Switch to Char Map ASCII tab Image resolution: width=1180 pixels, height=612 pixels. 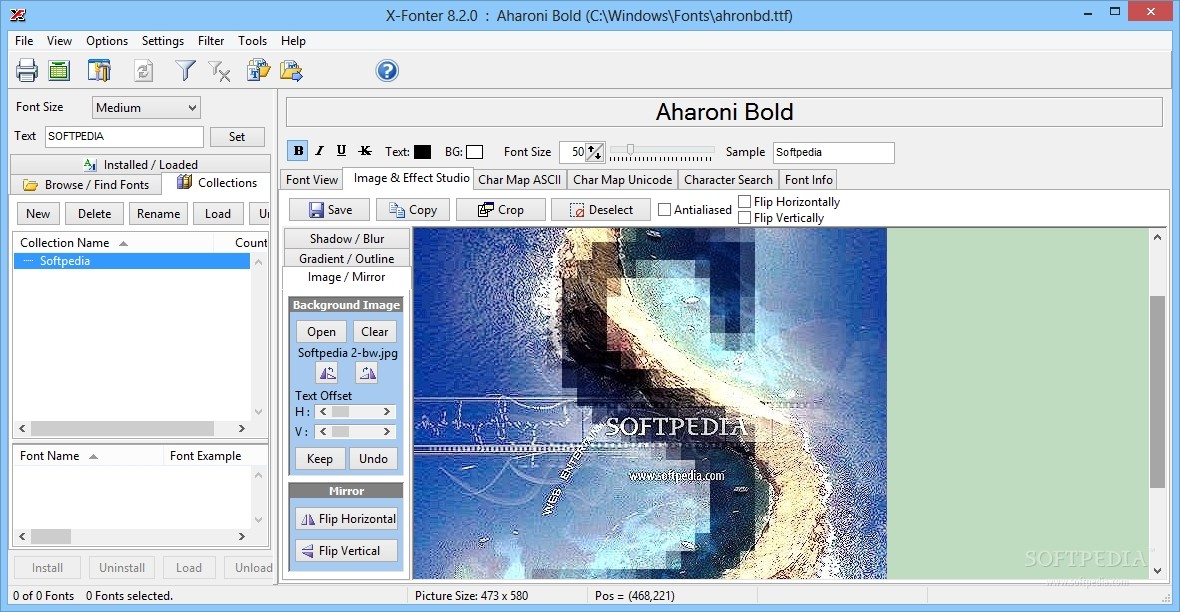(x=519, y=180)
